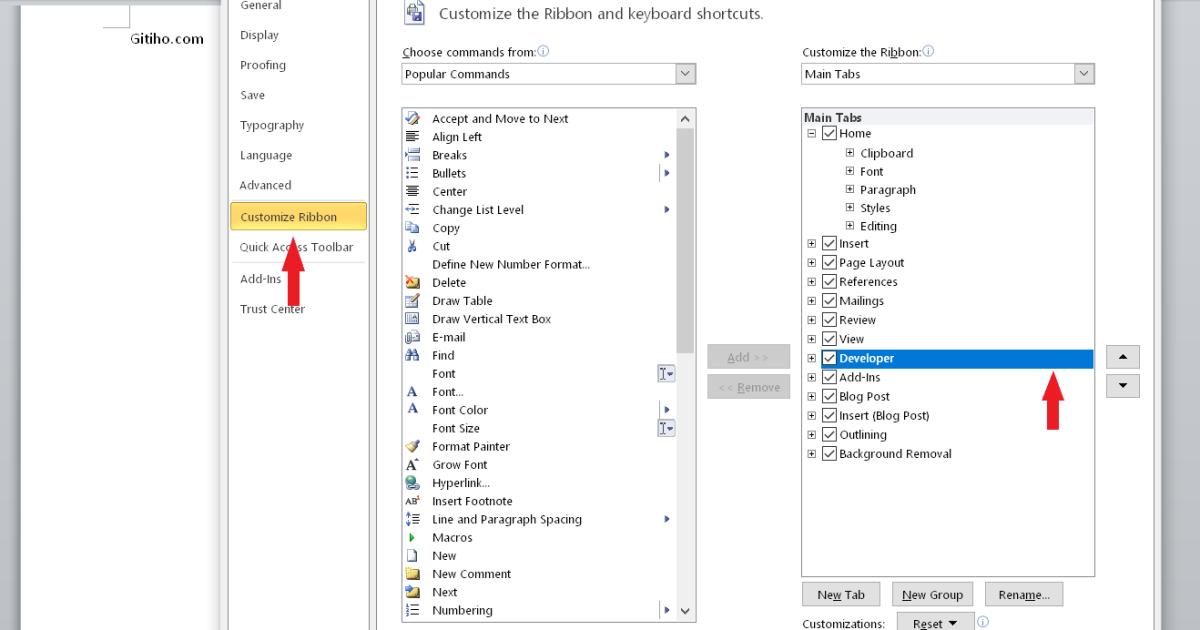Click the Find binoculars icon

412,355
